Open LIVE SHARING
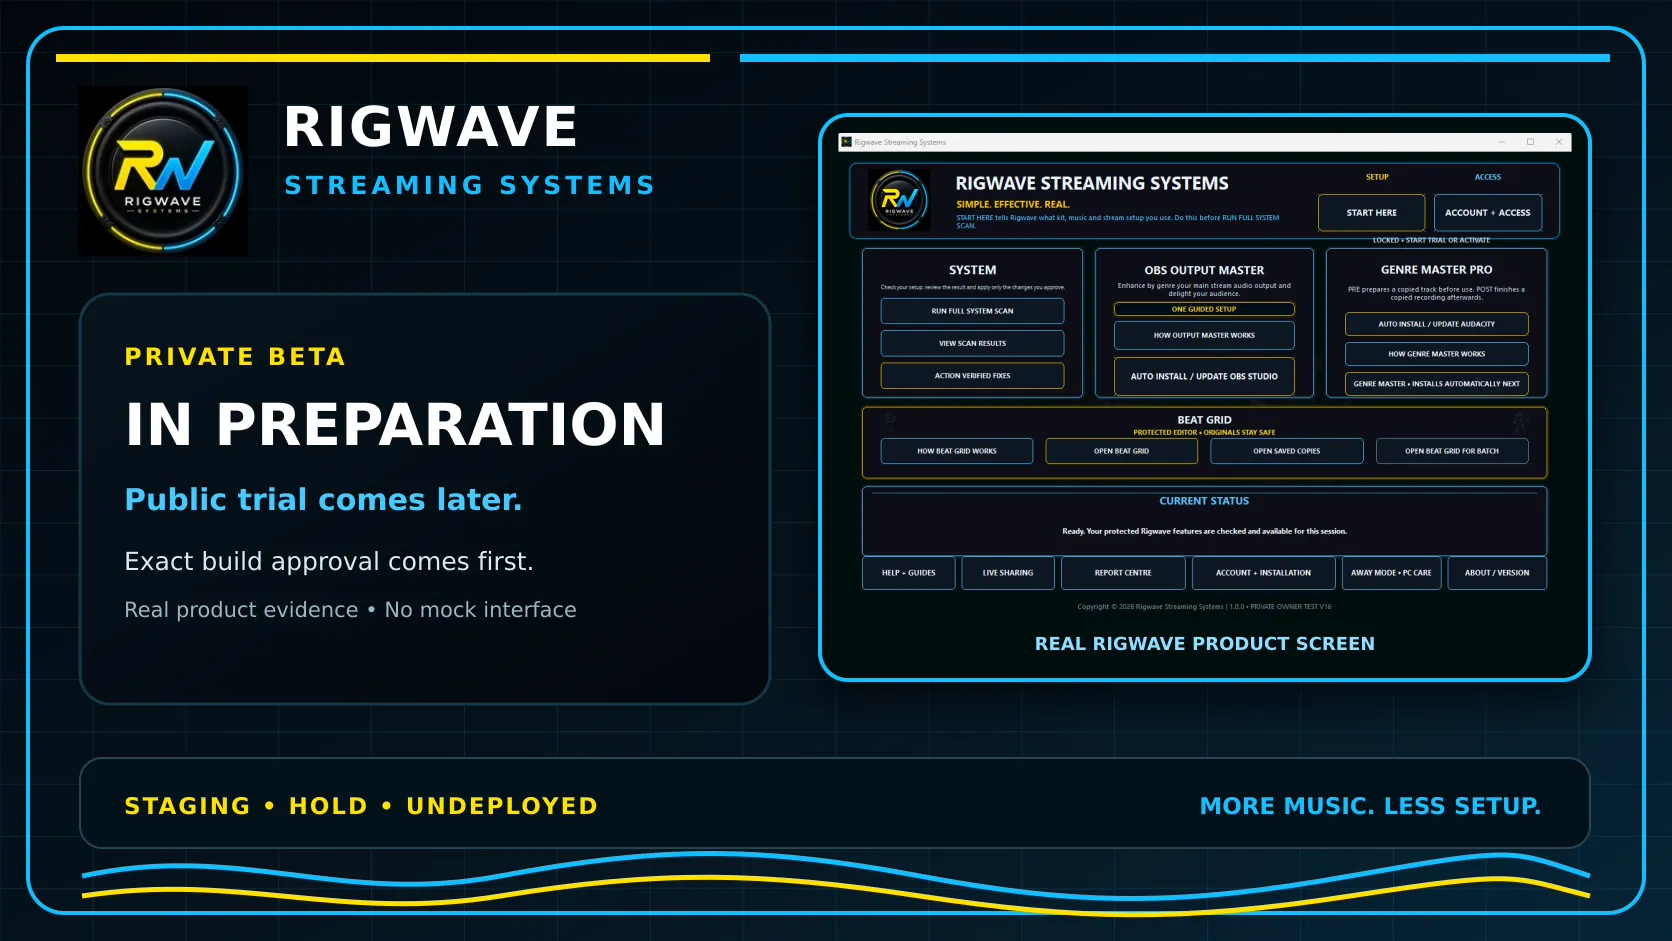1672x941 pixels. [1008, 573]
